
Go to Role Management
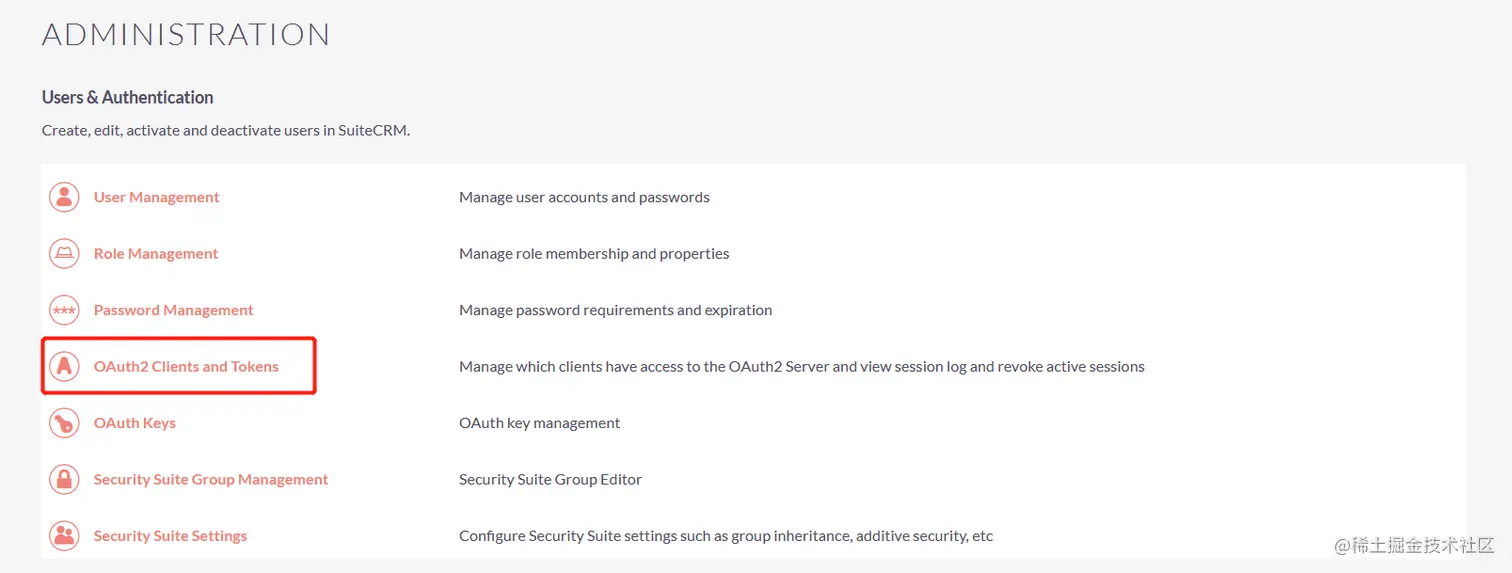(155, 254)
